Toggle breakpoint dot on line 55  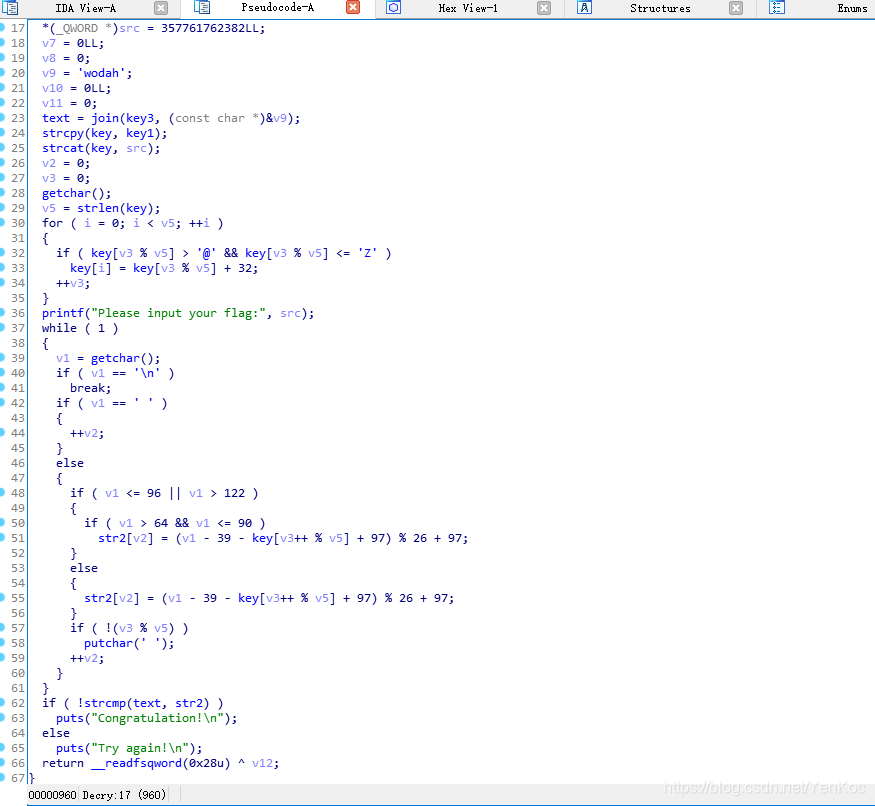pyautogui.click(x=2, y=597)
